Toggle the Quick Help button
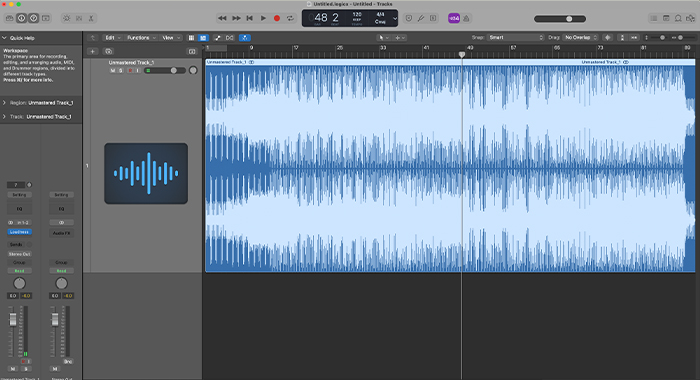The image size is (700, 380). point(33,18)
